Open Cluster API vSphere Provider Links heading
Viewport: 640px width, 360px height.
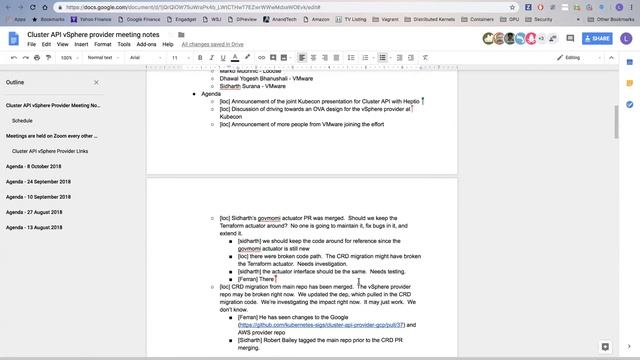(50, 151)
